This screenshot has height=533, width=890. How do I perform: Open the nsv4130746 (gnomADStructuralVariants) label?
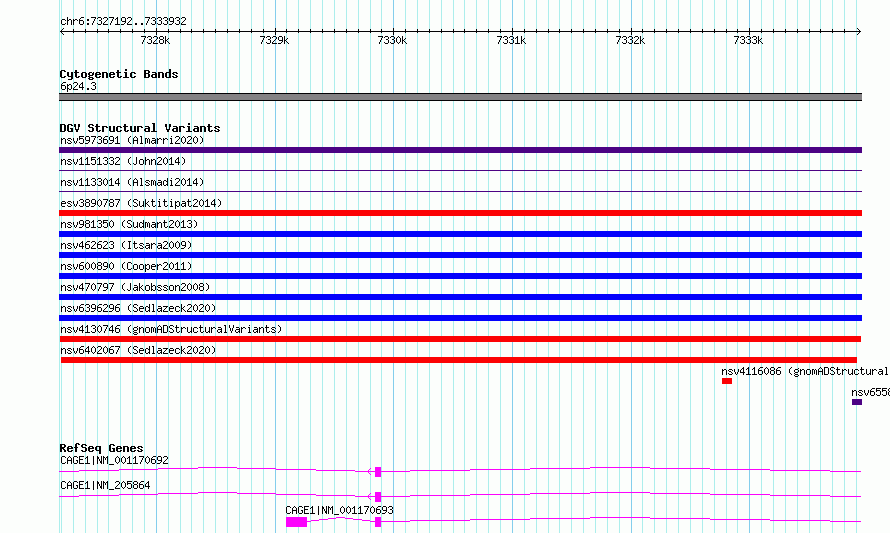pos(171,329)
